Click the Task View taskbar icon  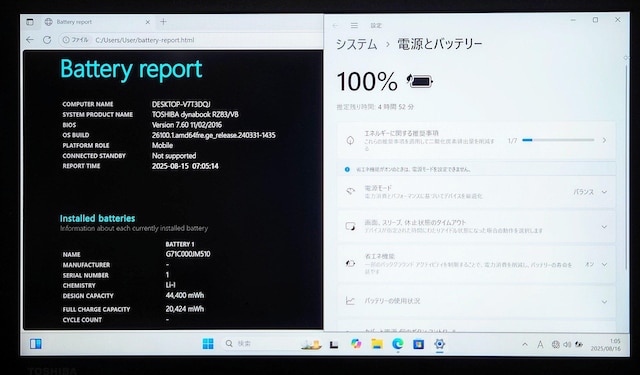[x=334, y=345]
